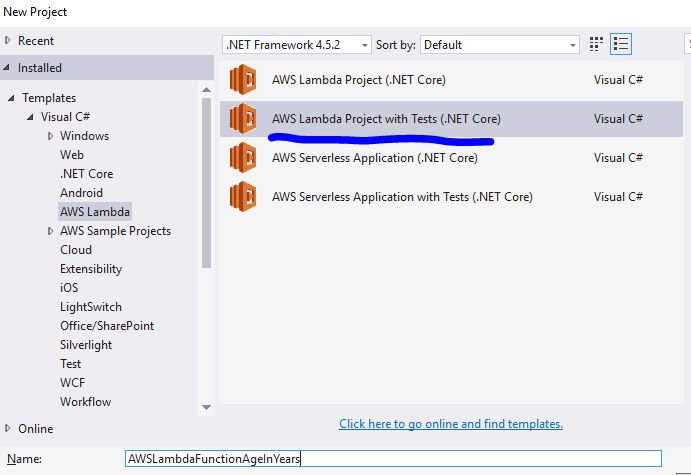Switch to small icons grid view
The image size is (691, 475).
pyautogui.click(x=596, y=44)
